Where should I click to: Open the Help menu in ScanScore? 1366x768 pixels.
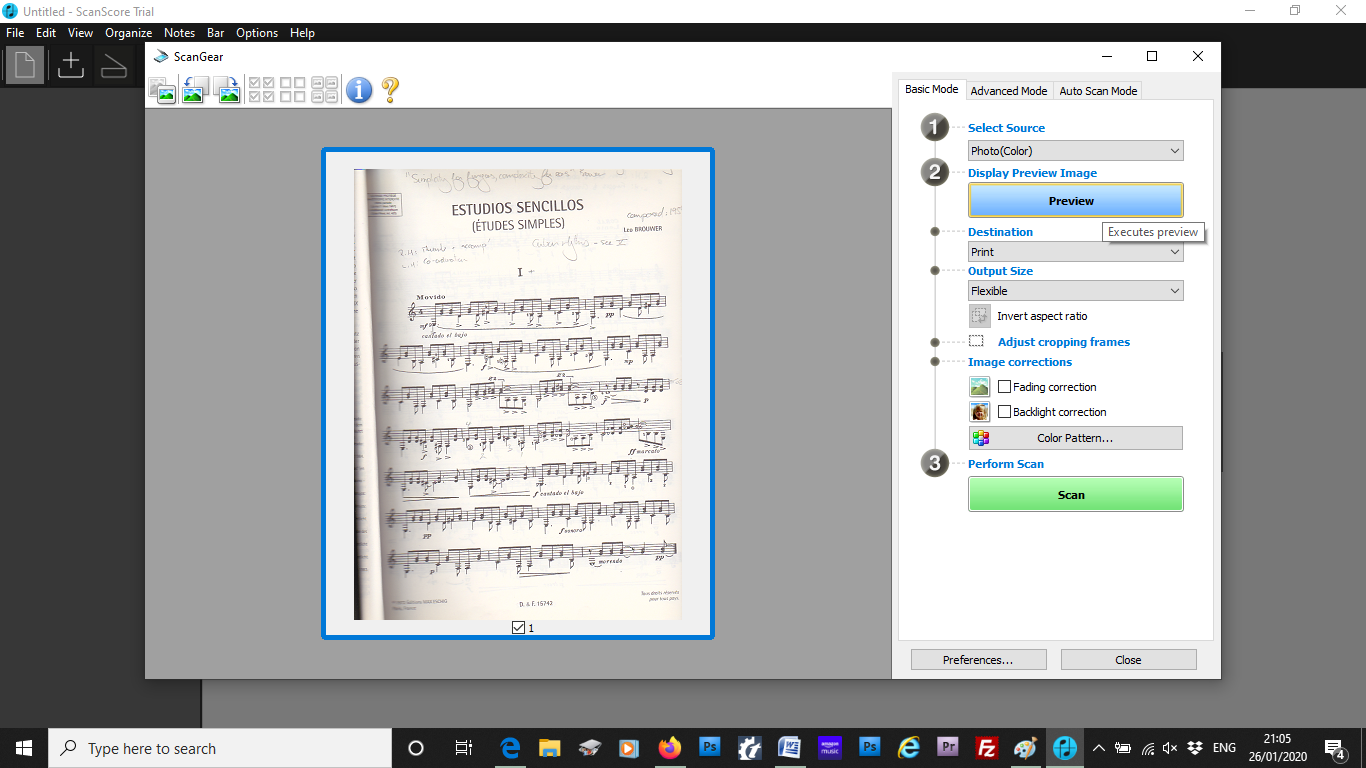[302, 33]
